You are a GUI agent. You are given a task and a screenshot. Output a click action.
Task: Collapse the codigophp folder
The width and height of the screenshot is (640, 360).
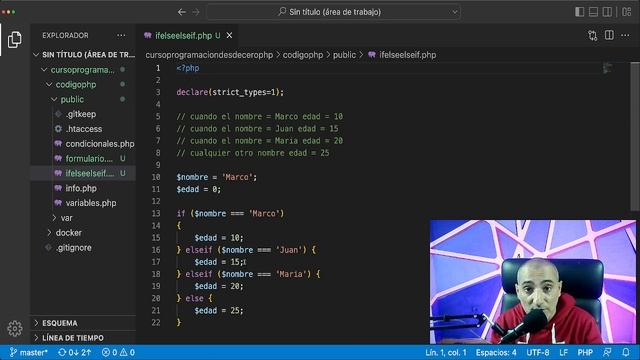(84, 84)
